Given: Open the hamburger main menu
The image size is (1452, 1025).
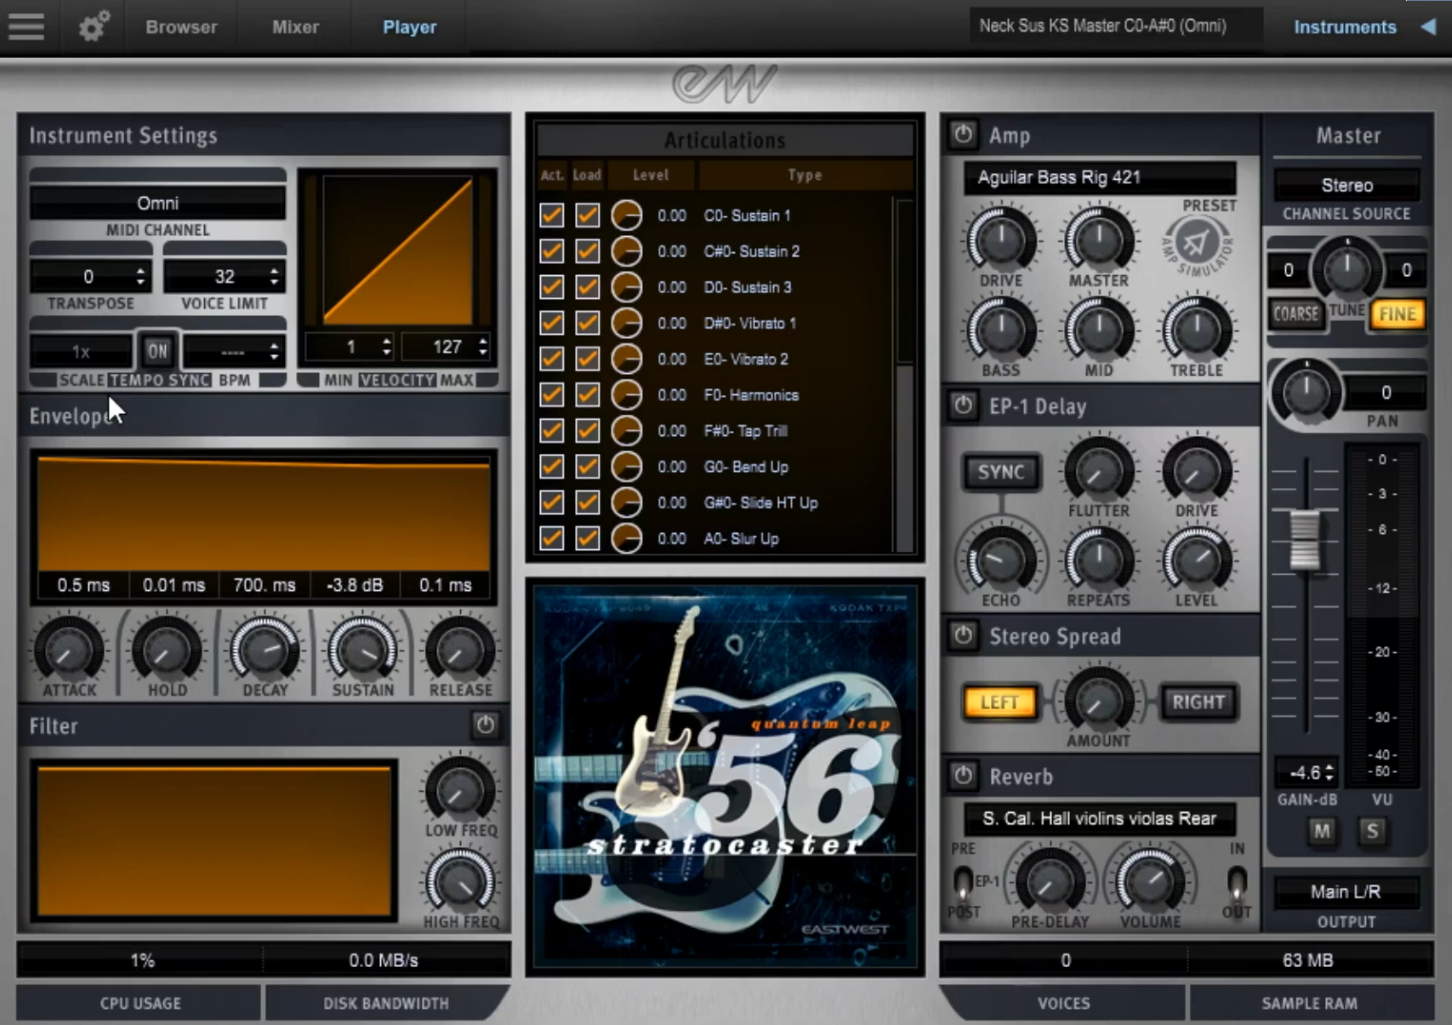Looking at the screenshot, I should [26, 27].
